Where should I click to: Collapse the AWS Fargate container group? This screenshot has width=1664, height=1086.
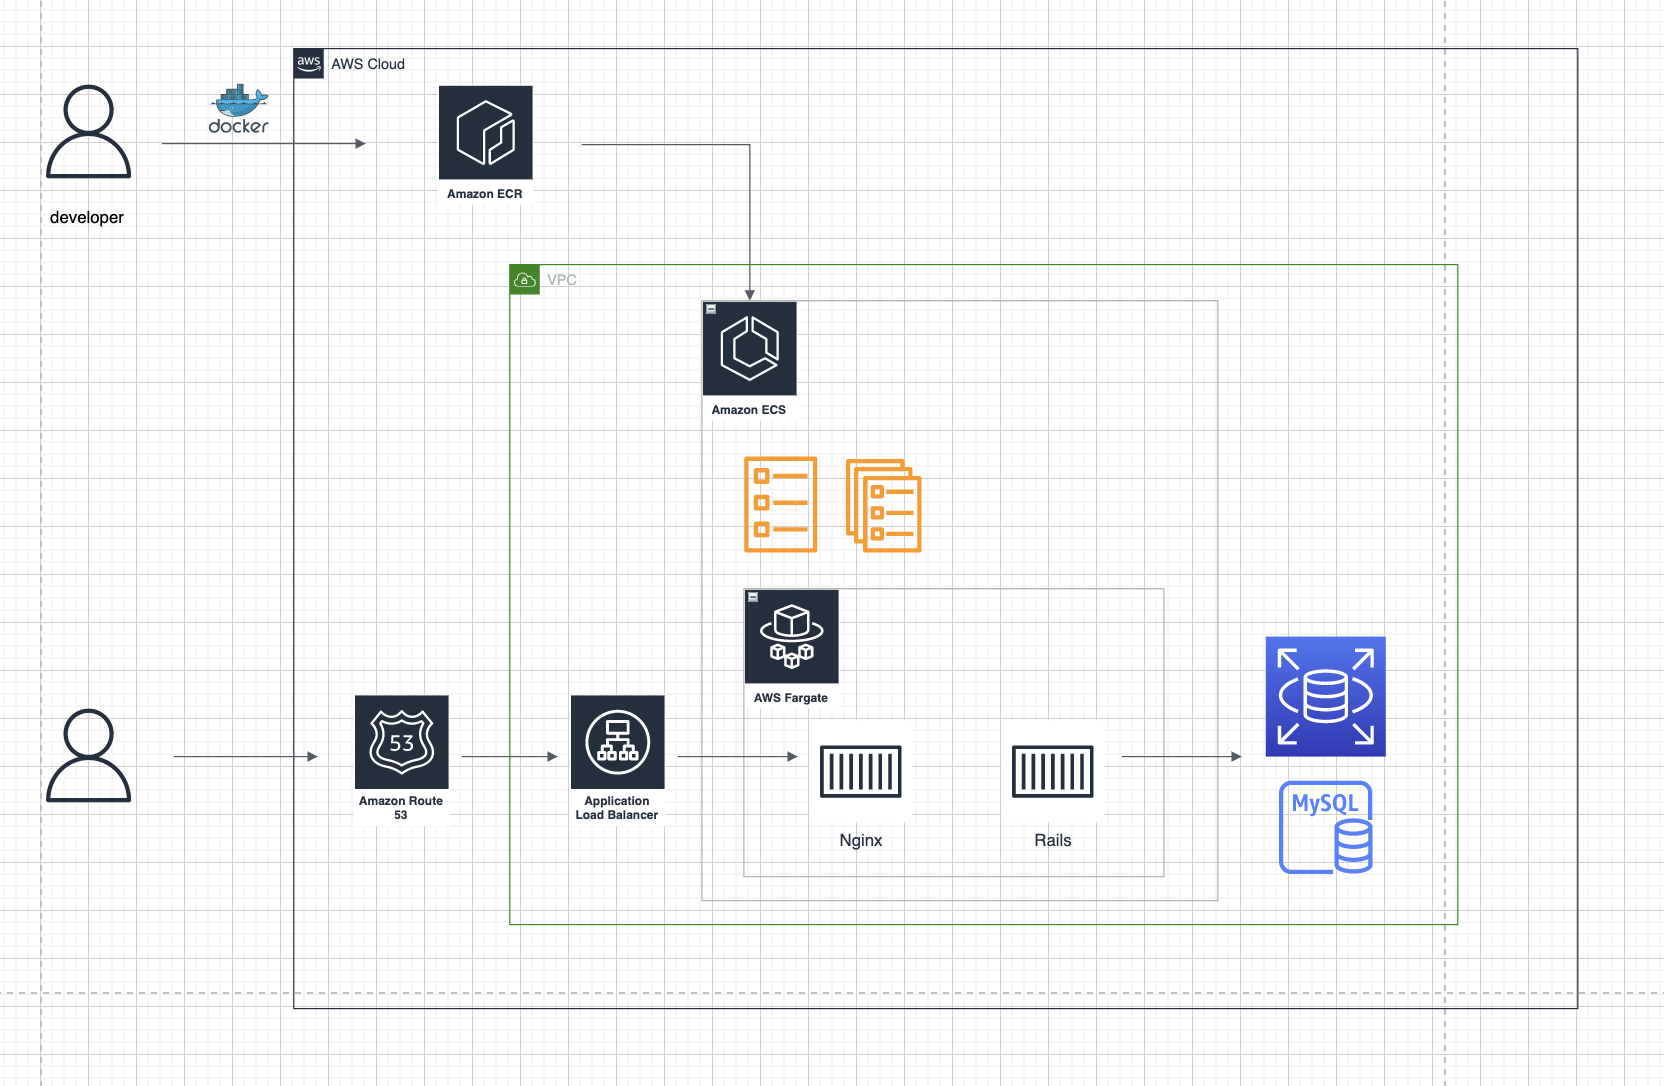753,597
